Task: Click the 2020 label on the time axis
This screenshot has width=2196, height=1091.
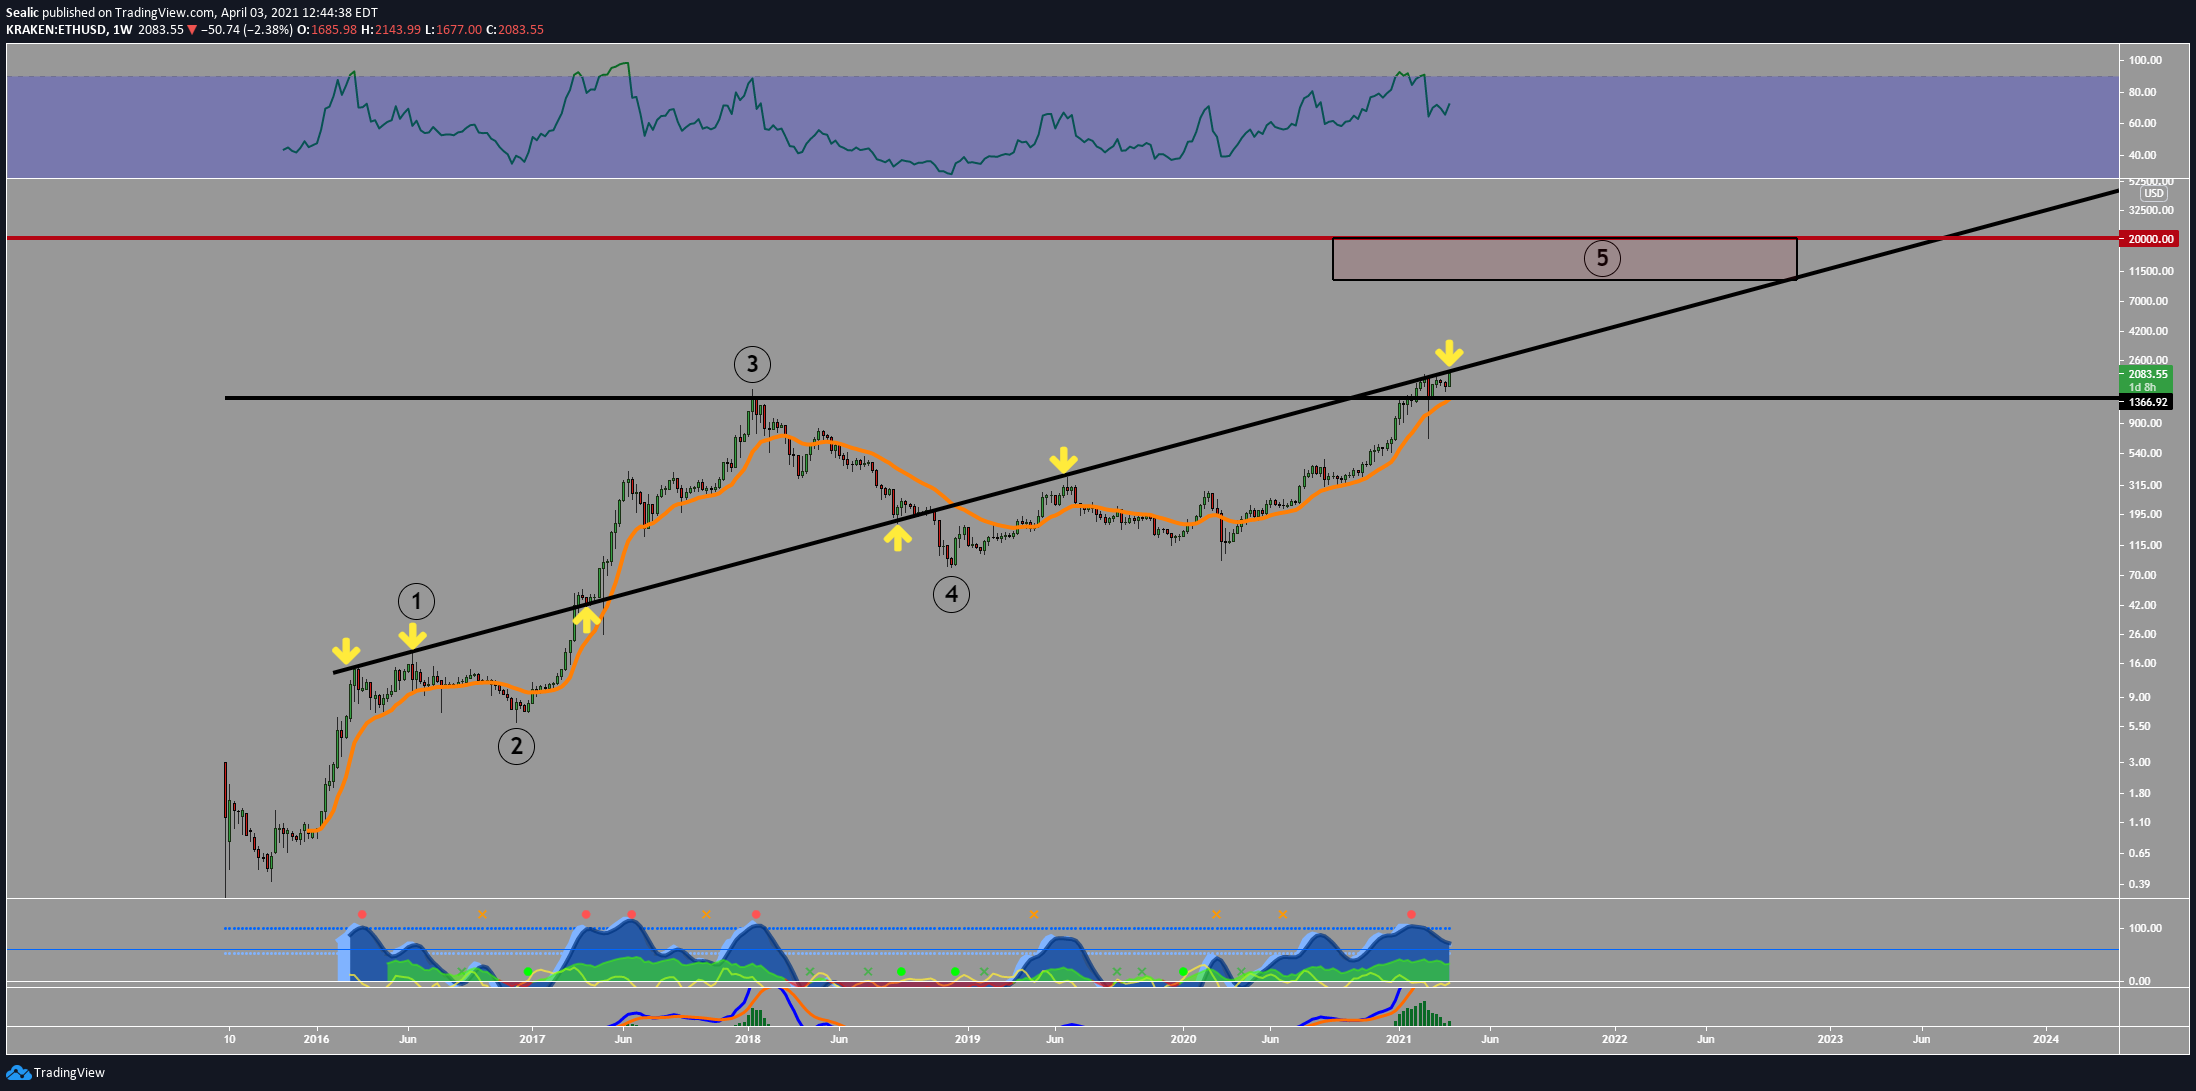Action: (1183, 1039)
